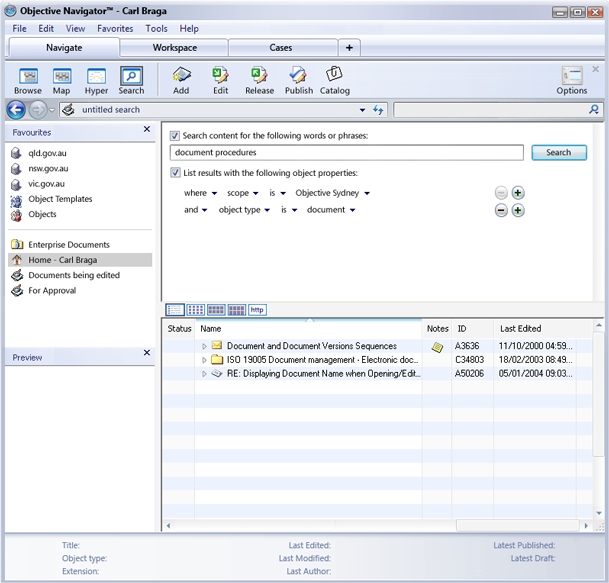Add a condition after object type row

518,210
